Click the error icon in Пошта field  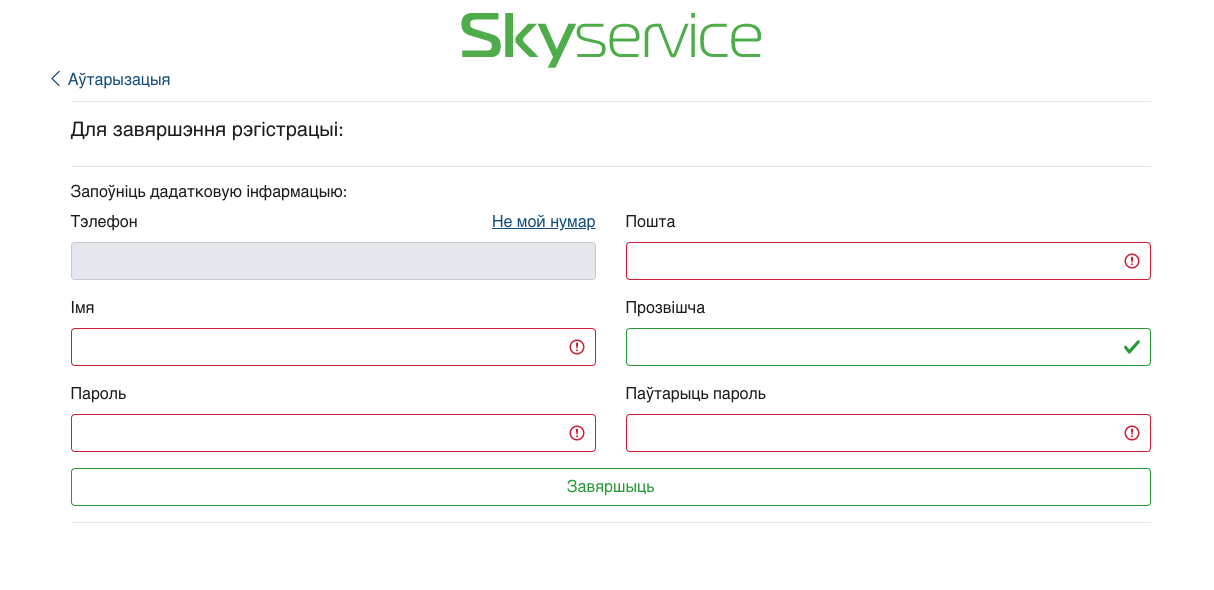(1132, 261)
